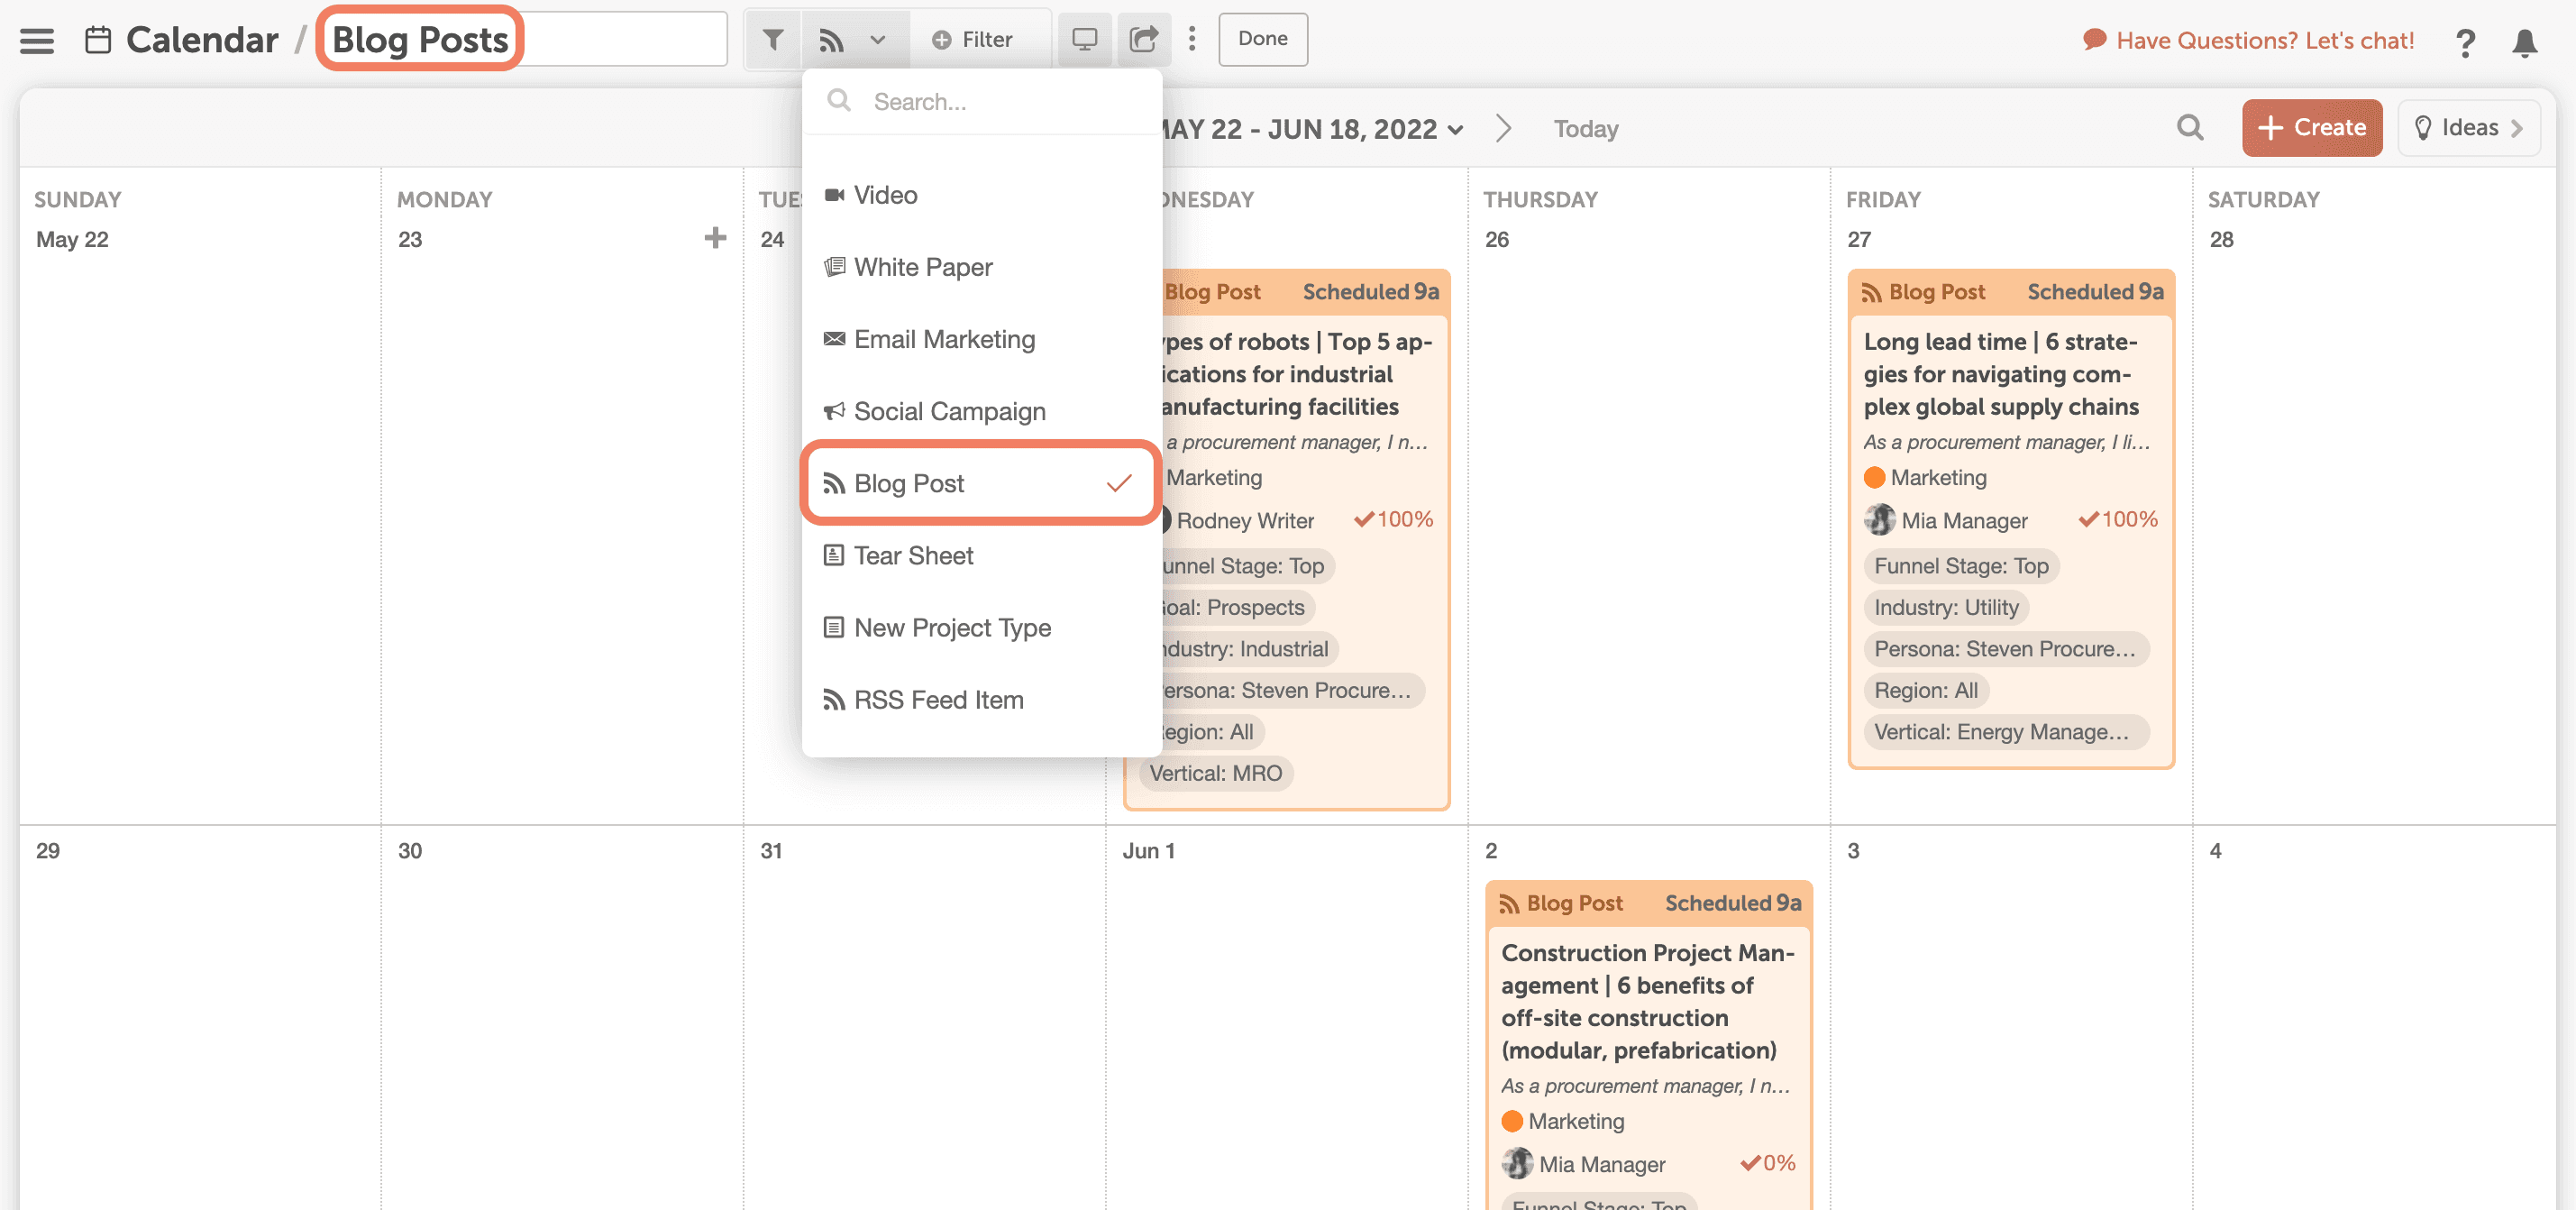Screen dimensions: 2576x1210
Task: Select Tear Sheet project type
Action: pos(982,555)
